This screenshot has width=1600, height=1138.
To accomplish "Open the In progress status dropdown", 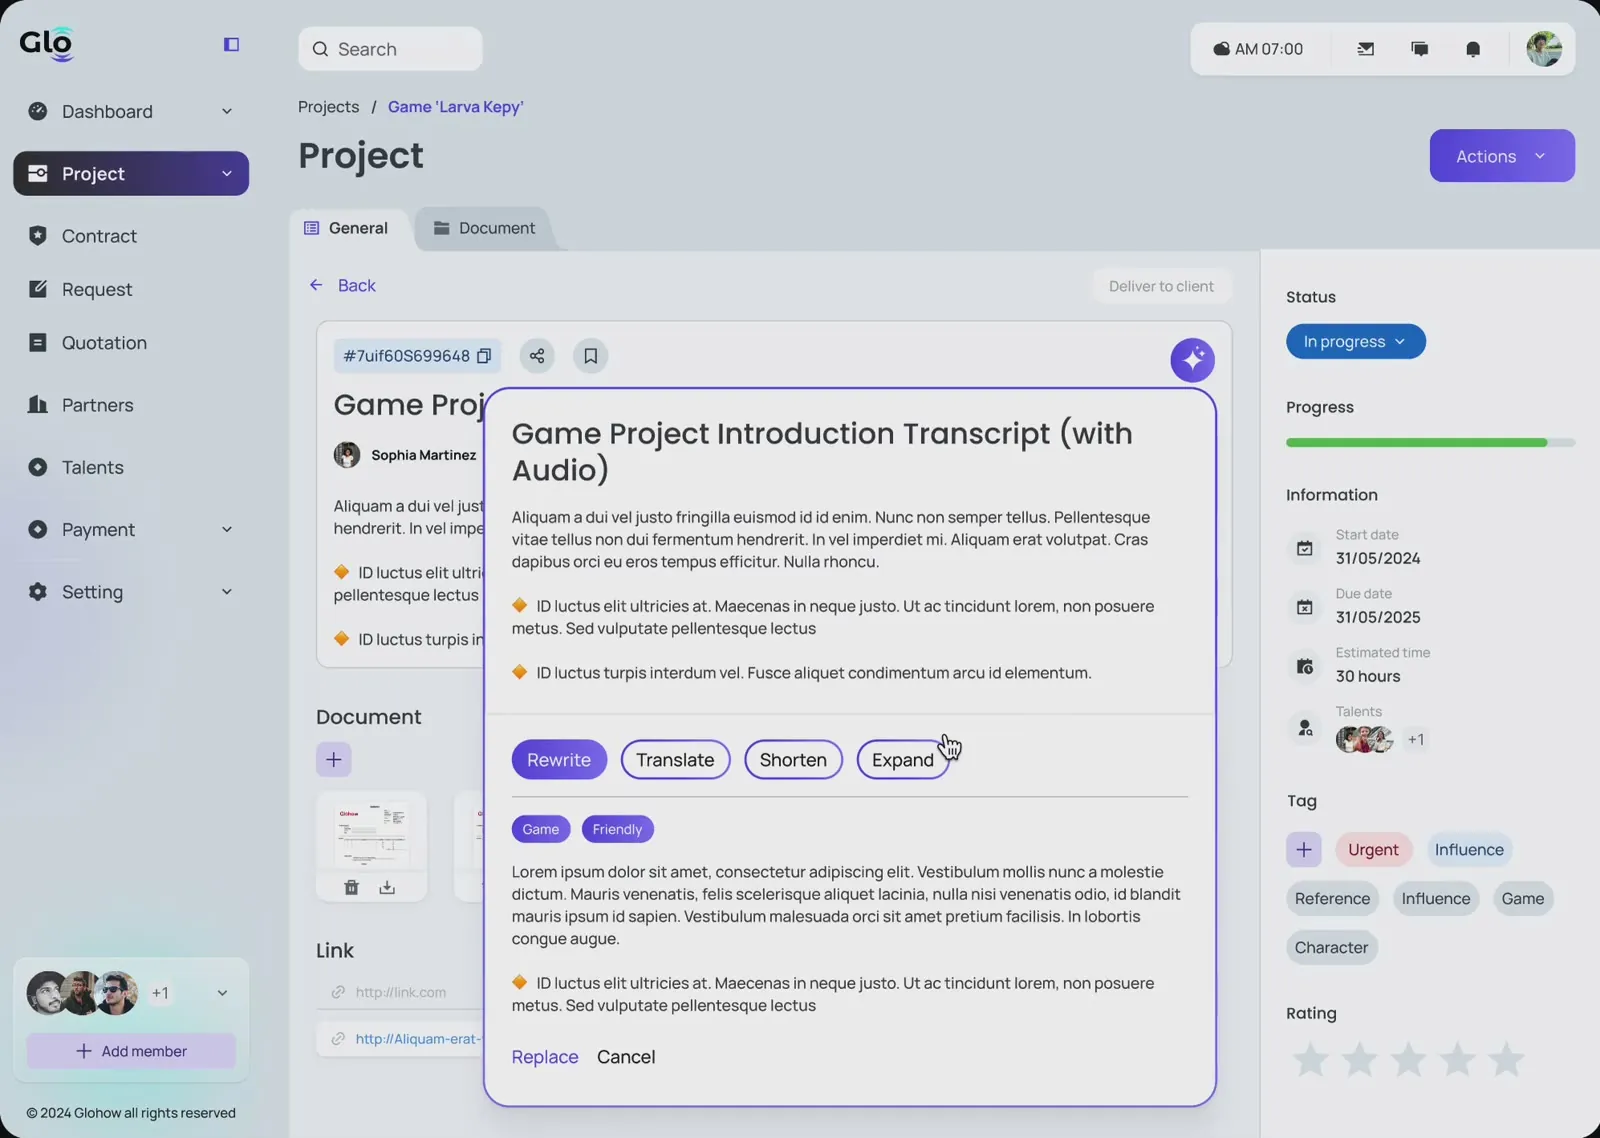I will pyautogui.click(x=1355, y=341).
